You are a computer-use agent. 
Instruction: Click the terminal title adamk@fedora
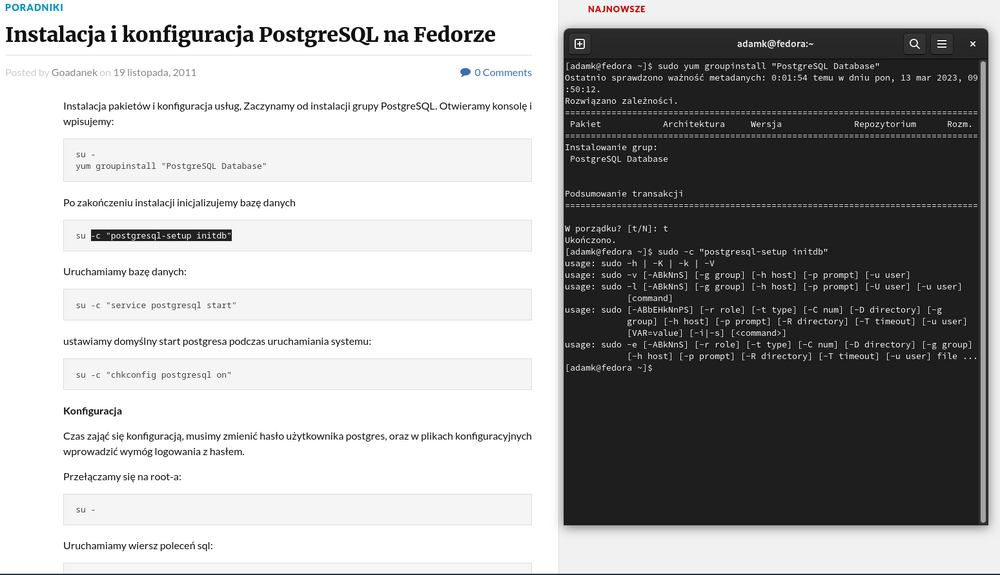775,44
